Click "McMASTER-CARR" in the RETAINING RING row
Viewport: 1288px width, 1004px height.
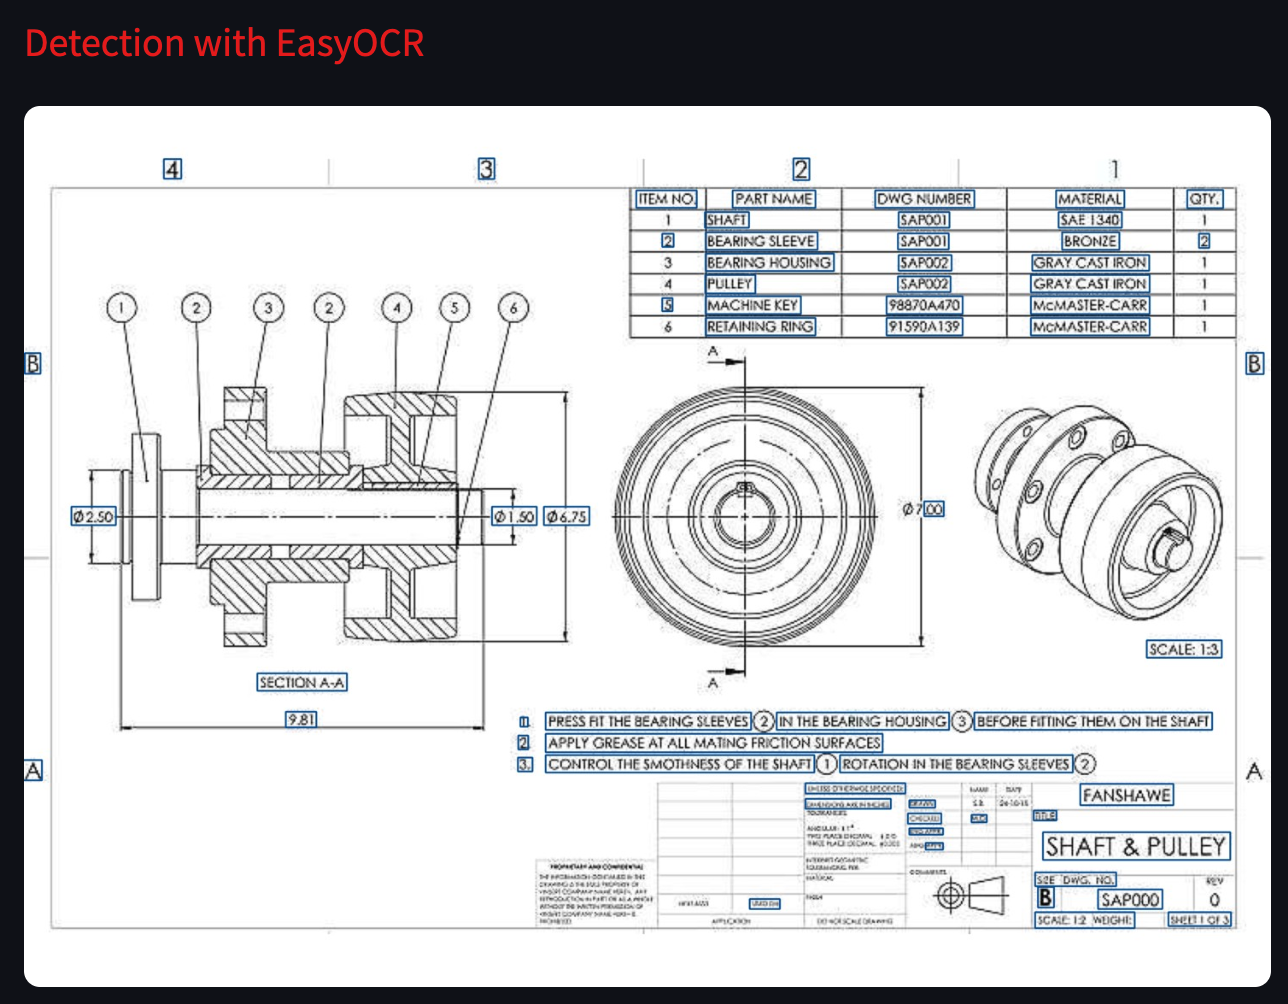[x=1090, y=326]
